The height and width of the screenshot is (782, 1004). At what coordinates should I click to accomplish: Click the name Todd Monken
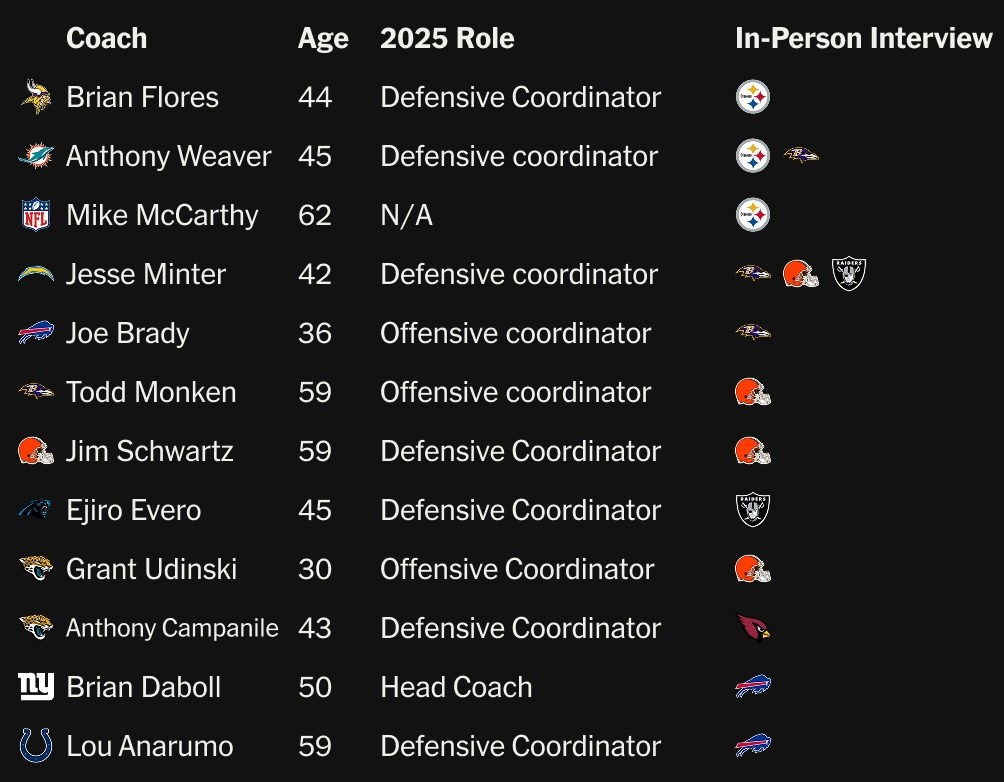(151, 392)
